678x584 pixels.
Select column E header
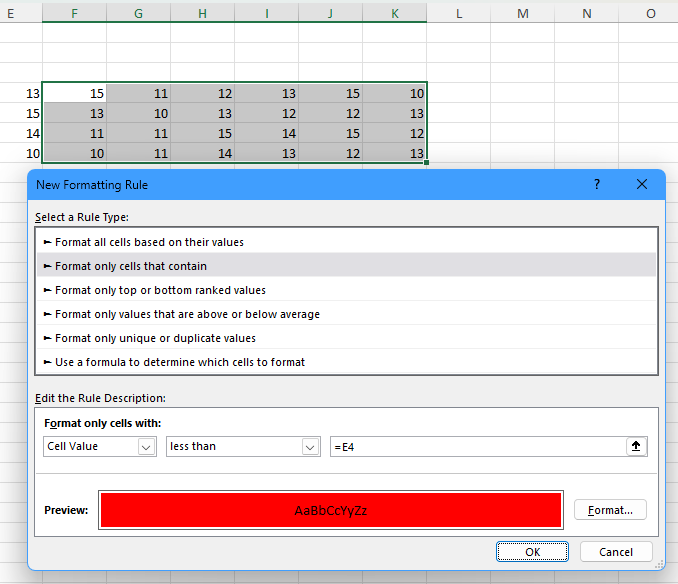(21, 13)
